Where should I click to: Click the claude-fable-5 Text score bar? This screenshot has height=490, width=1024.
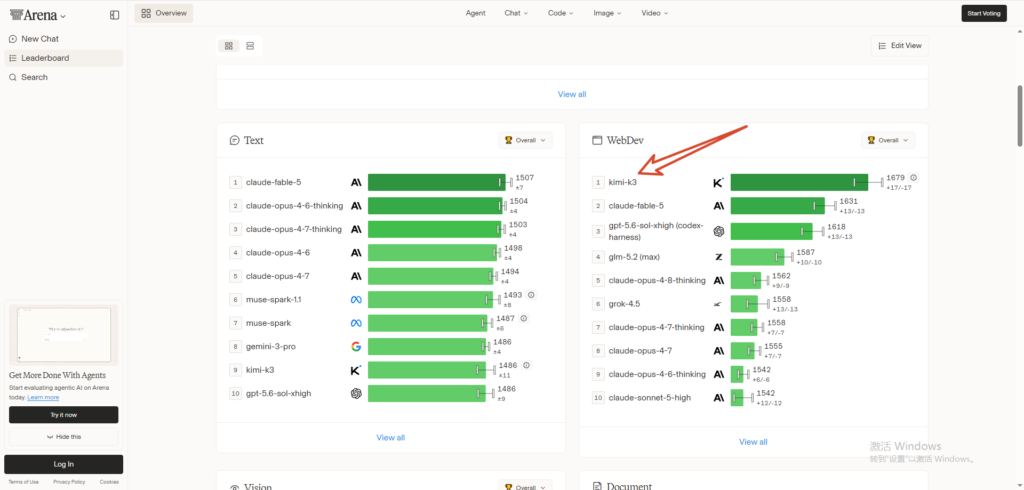click(x=436, y=182)
